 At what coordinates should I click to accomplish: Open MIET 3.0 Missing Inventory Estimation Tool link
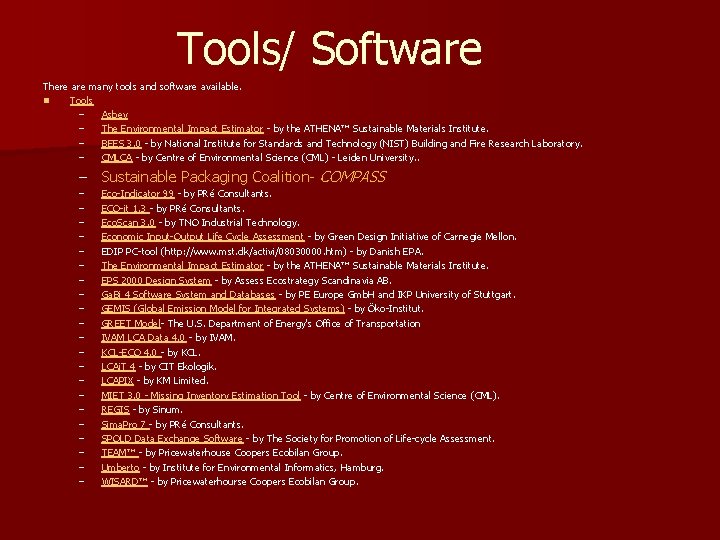201,395
